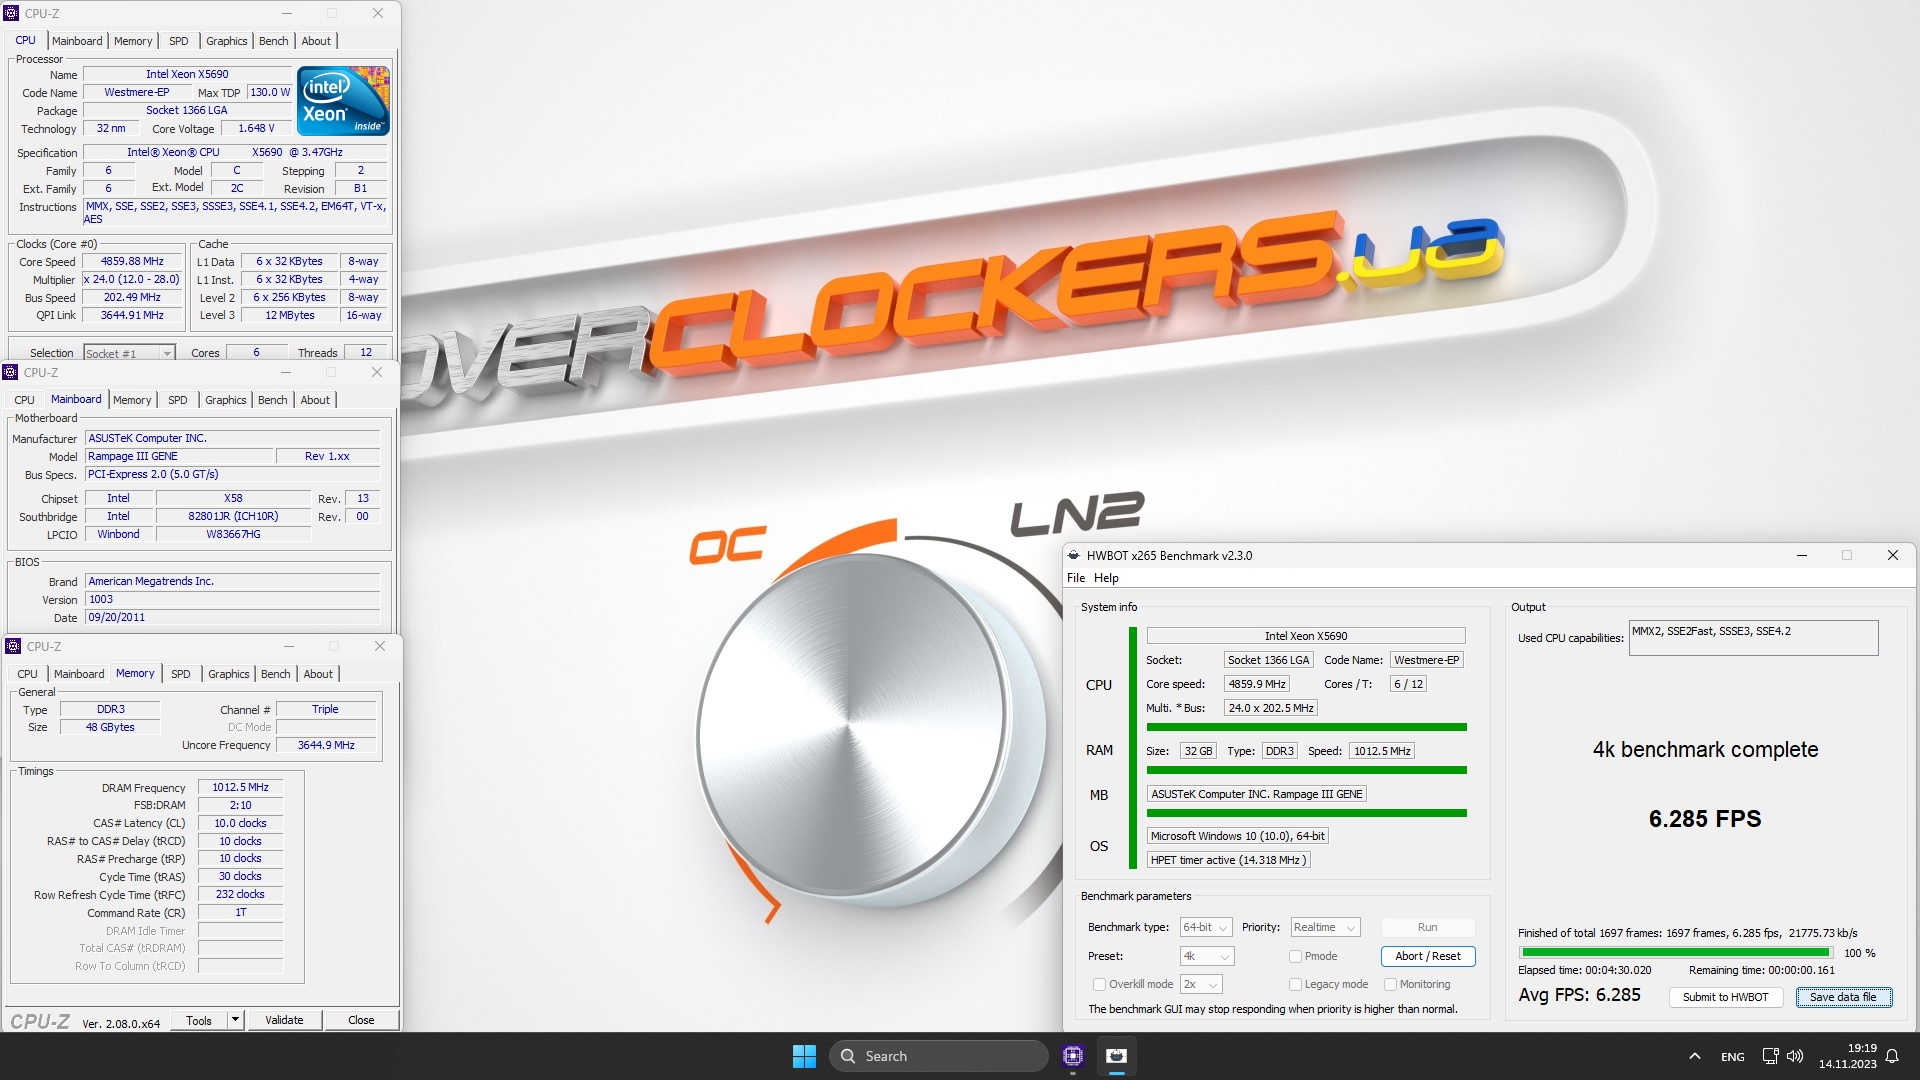
Task: Click the CPU-Z Tools button
Action: pos(199,1020)
